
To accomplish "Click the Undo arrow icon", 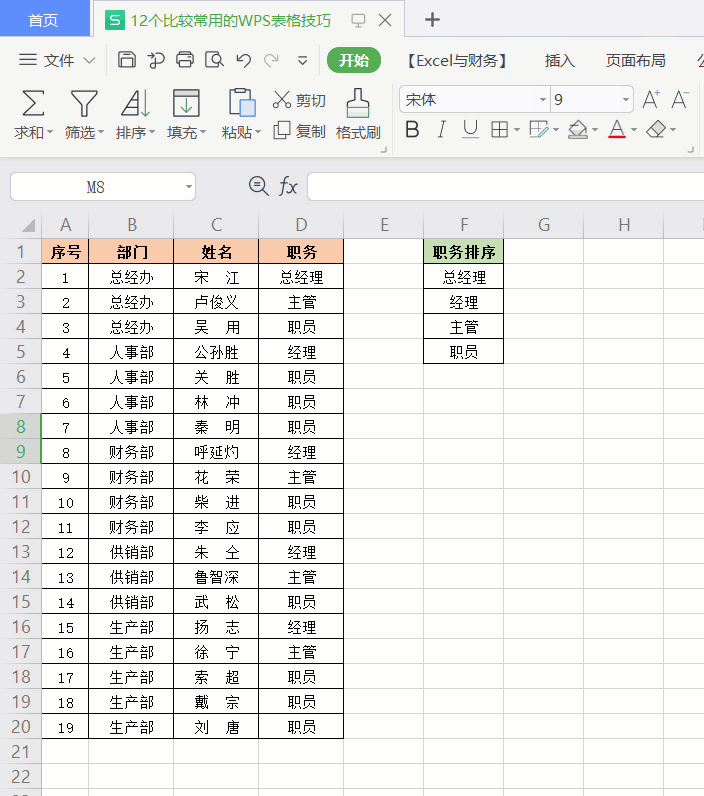I will coord(243,60).
